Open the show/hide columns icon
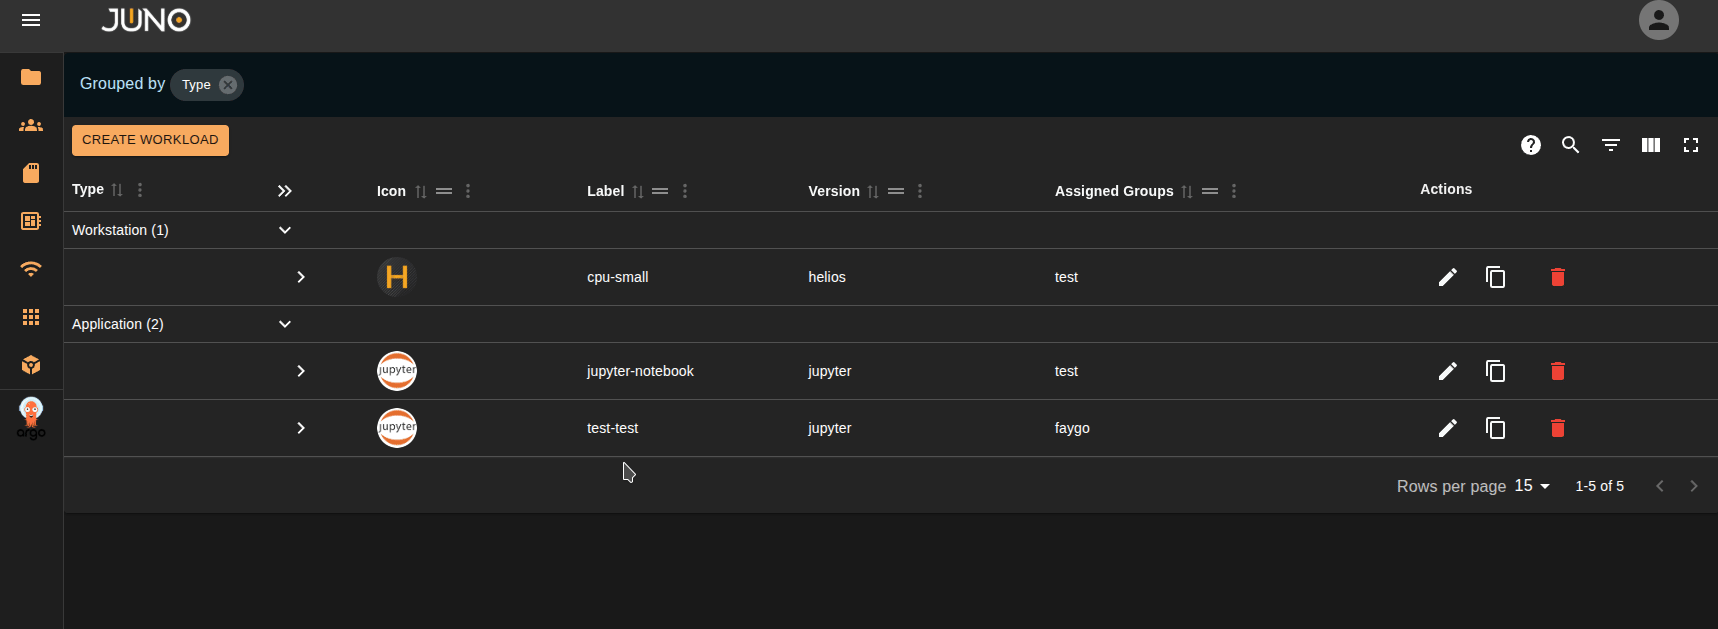The image size is (1718, 629). coord(1650,145)
